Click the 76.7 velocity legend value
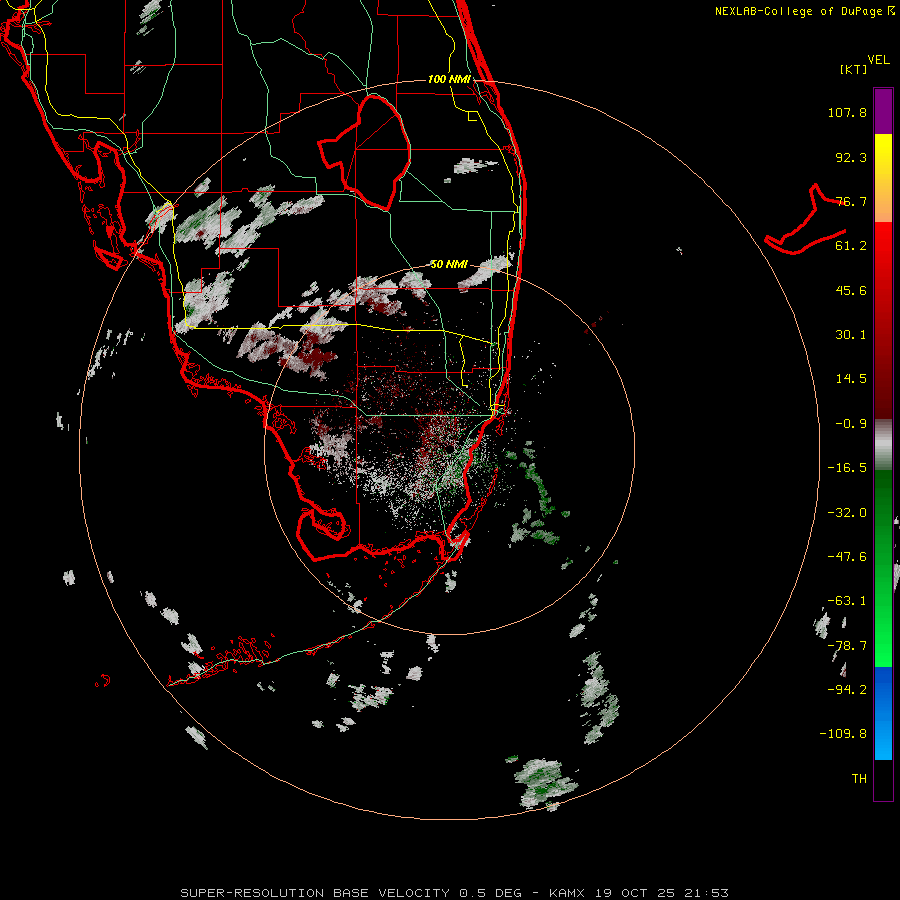900x900 pixels. coord(851,201)
